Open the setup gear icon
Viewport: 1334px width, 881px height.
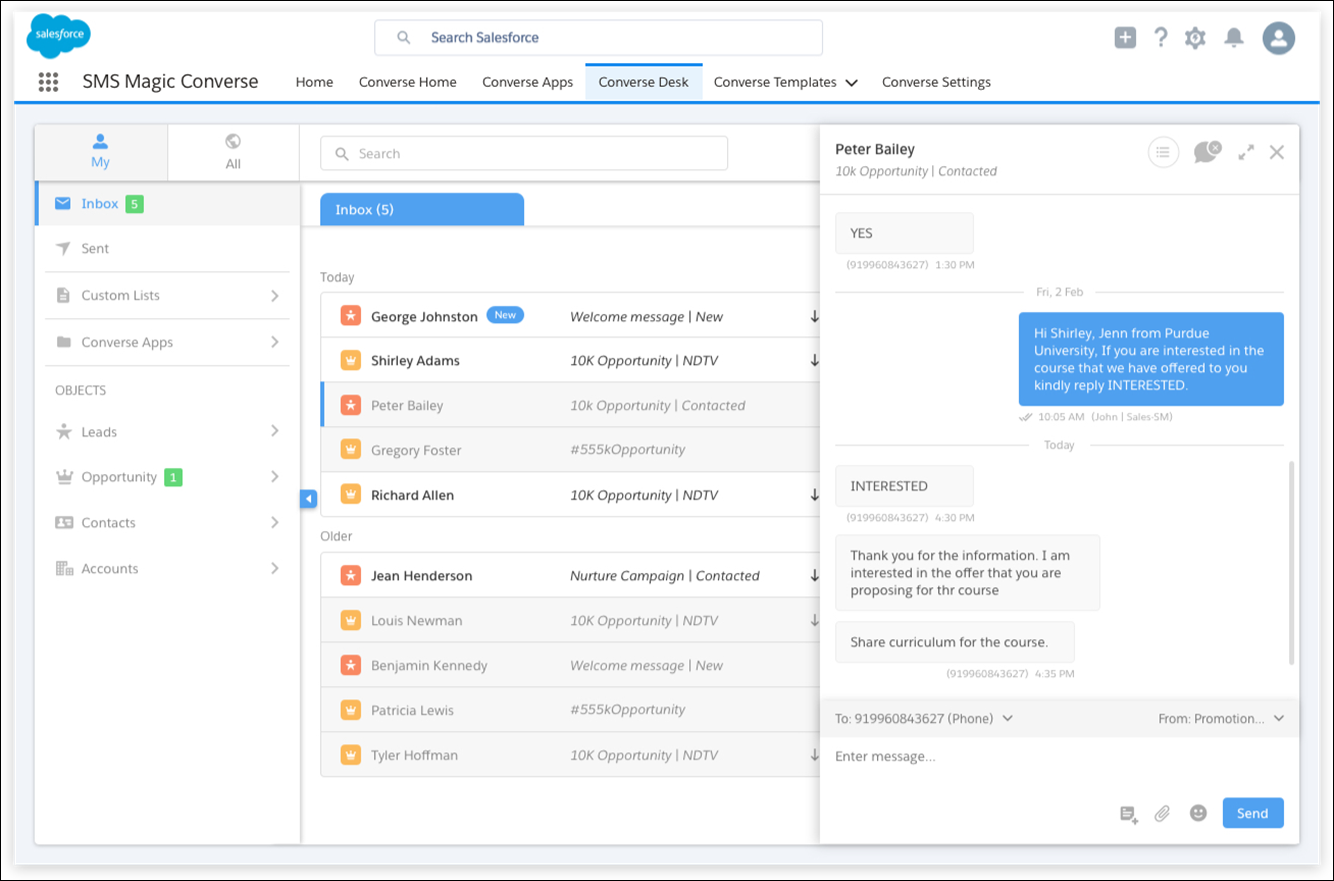coord(1195,38)
